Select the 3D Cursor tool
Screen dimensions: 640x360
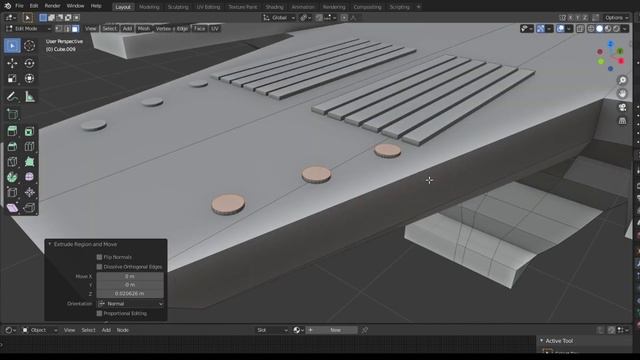(29, 46)
